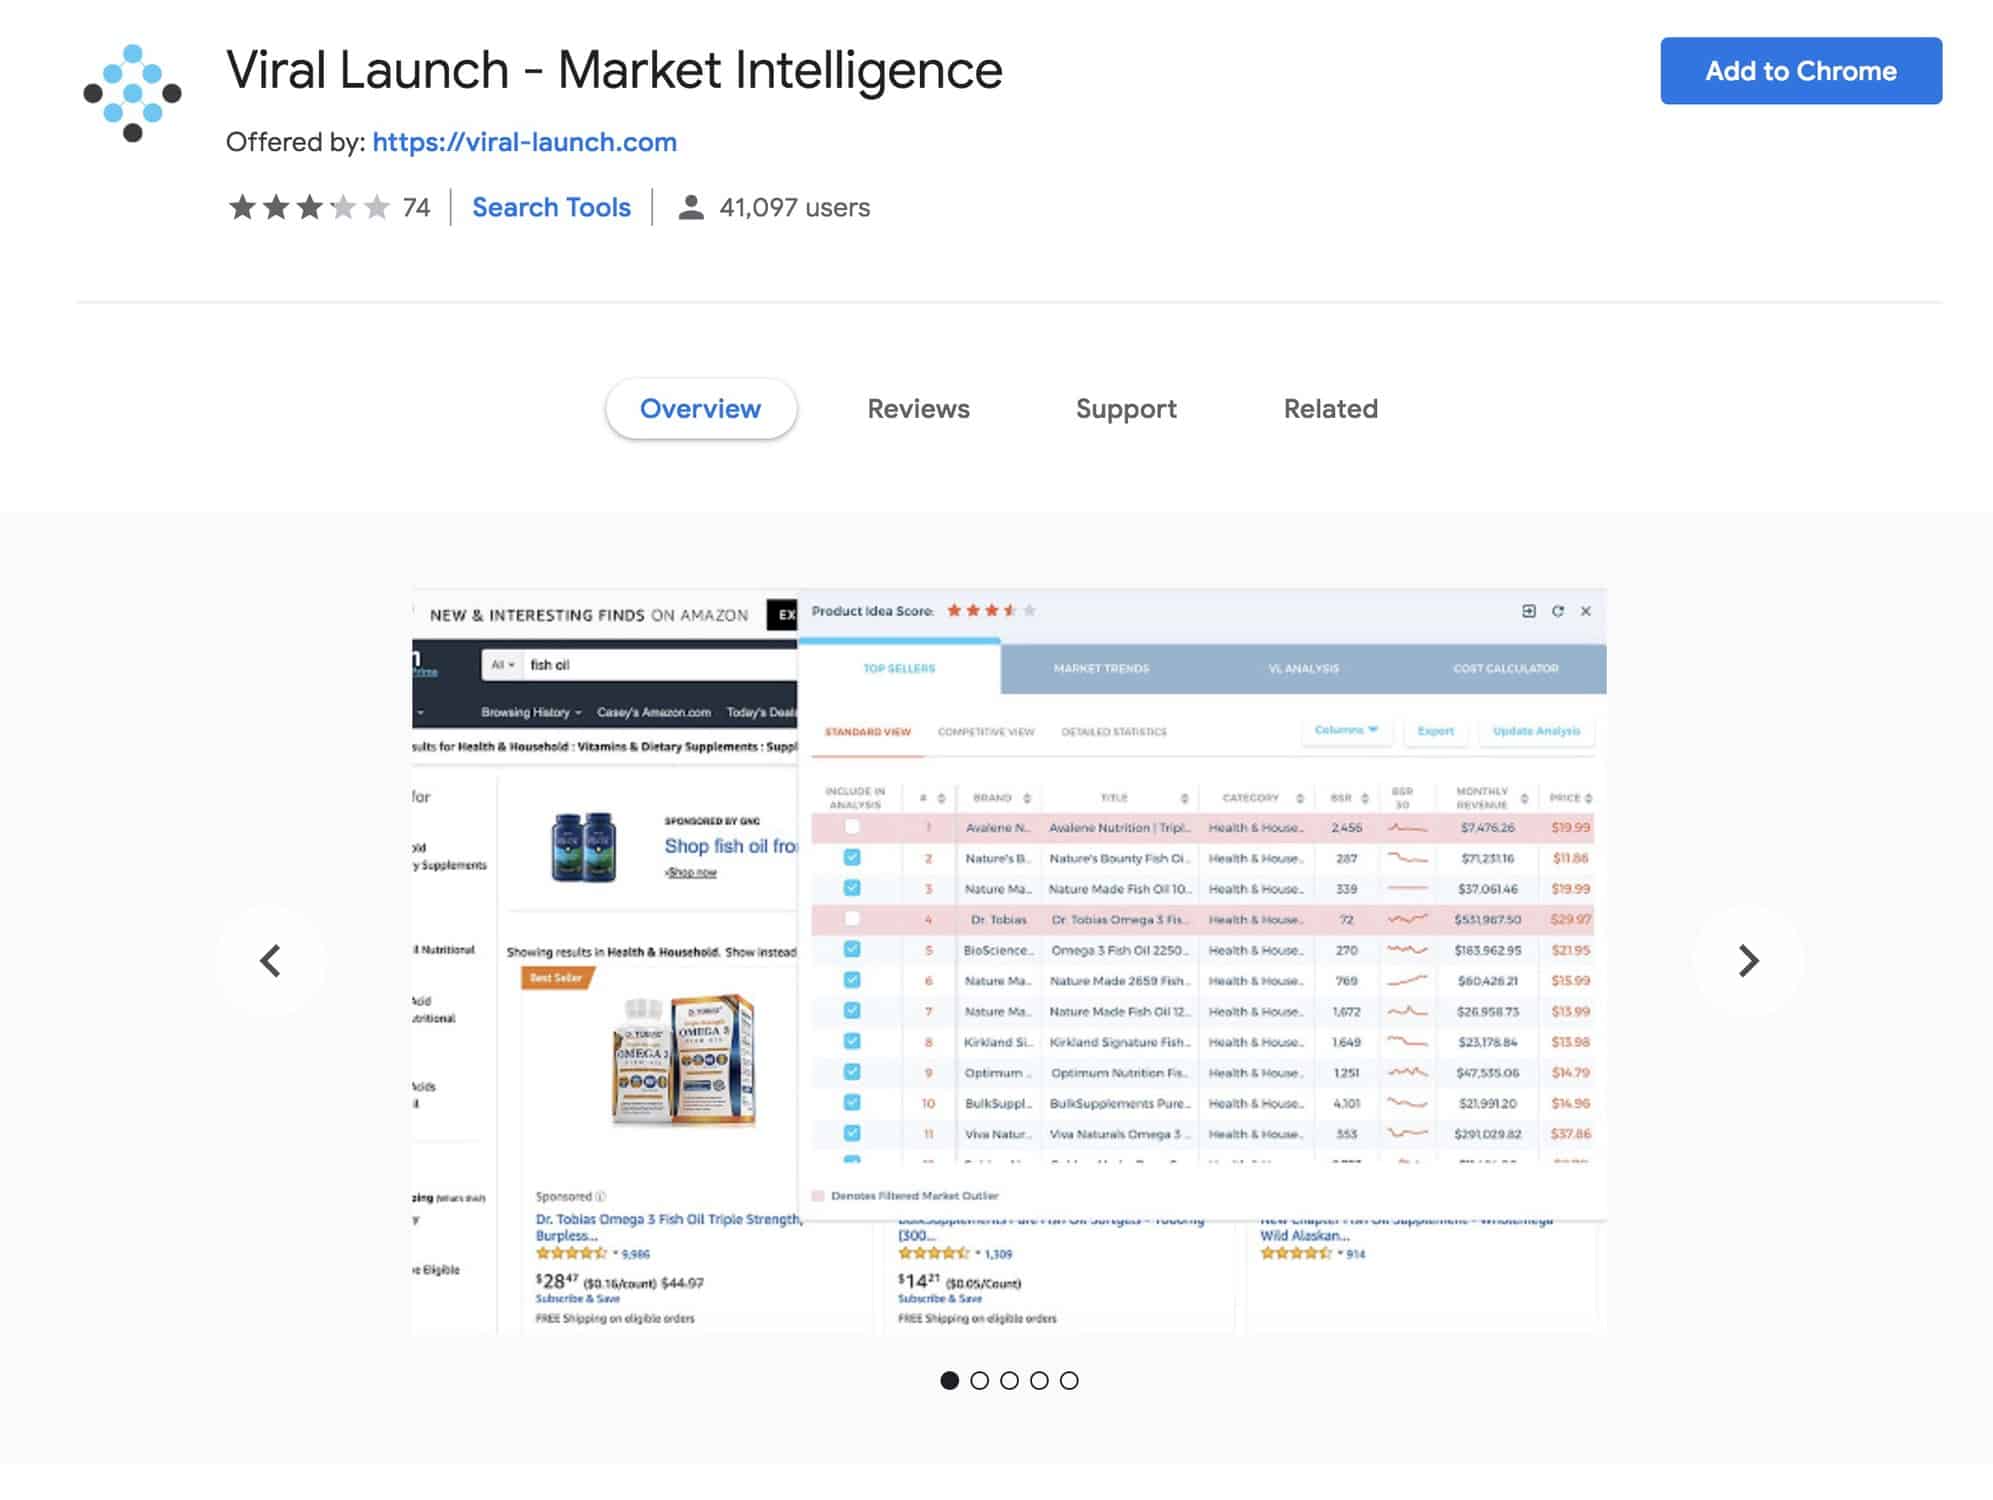This screenshot has height=1500, width=1993.
Task: Open the Top Sellers tab in preview
Action: click(899, 668)
